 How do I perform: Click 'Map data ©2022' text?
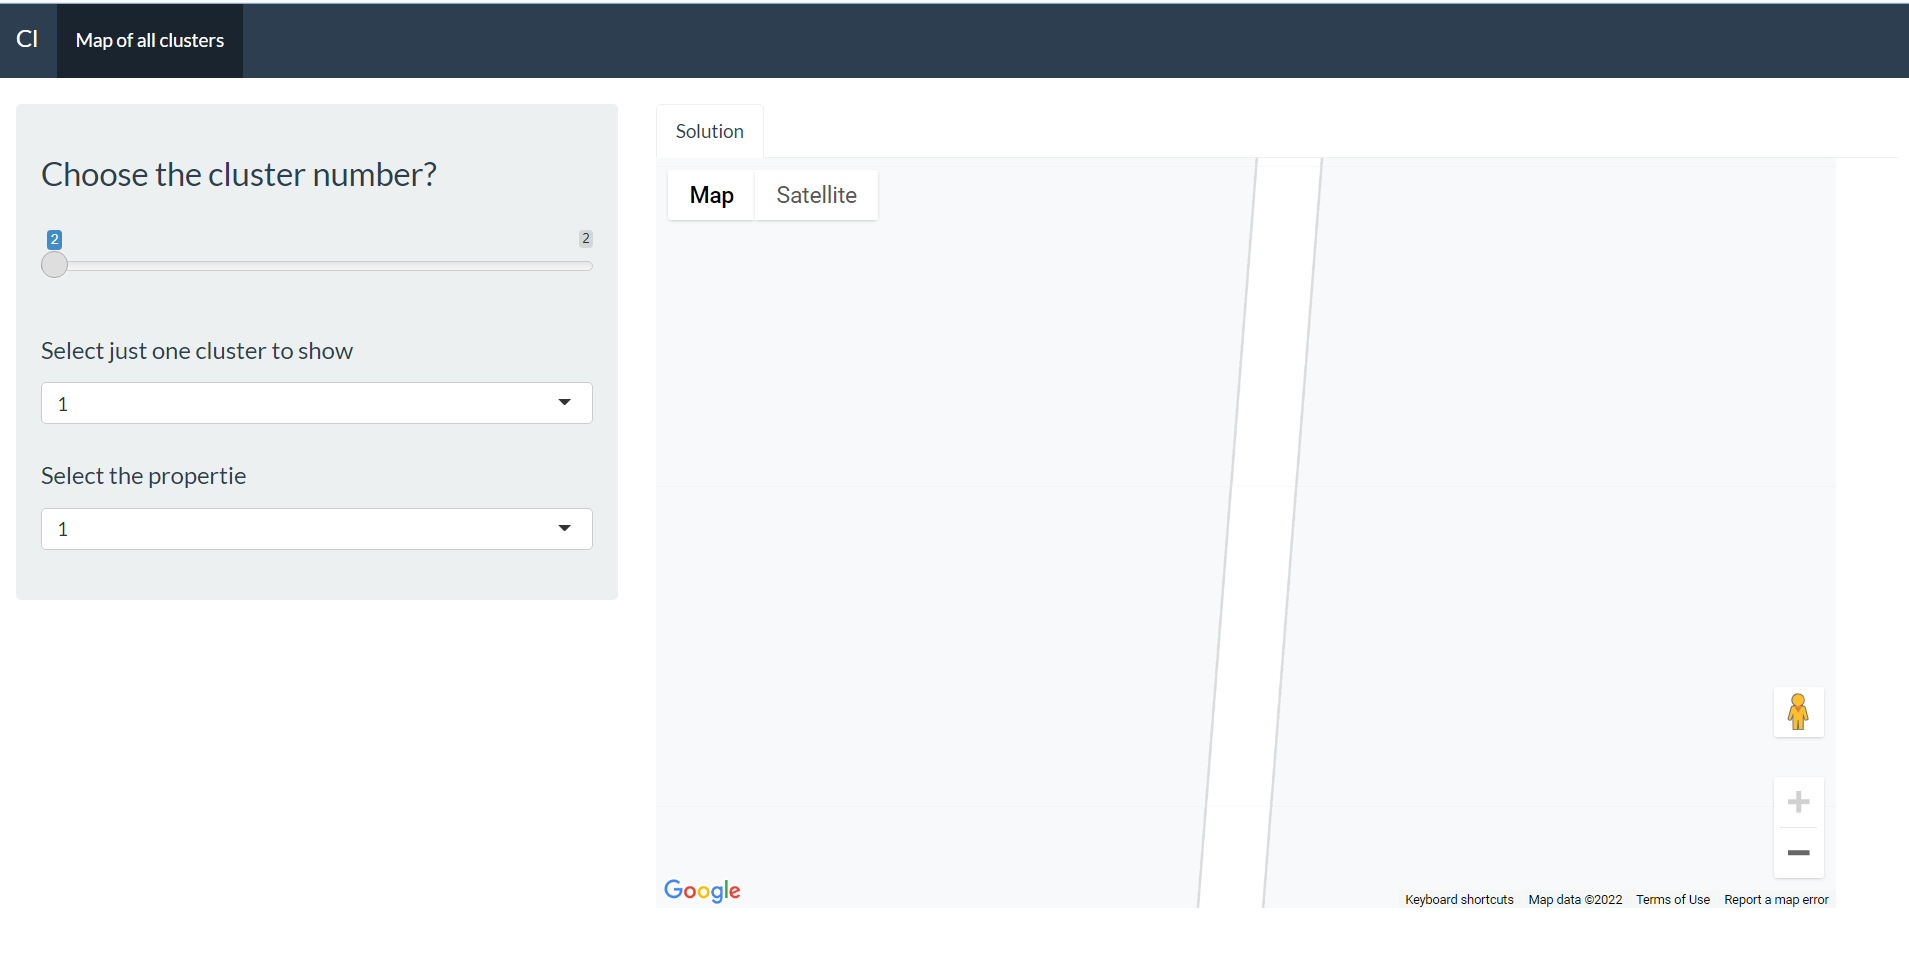[1575, 900]
